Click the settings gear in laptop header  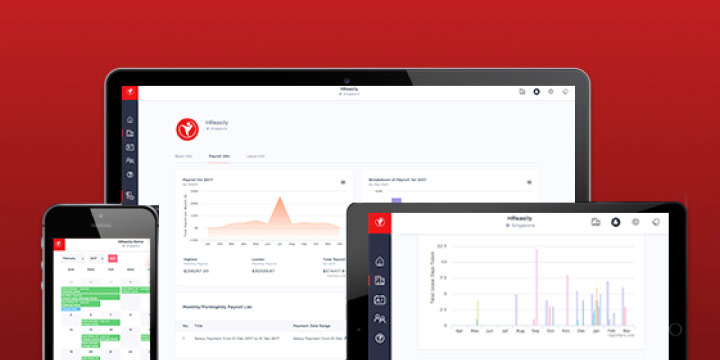pyautogui.click(x=551, y=92)
